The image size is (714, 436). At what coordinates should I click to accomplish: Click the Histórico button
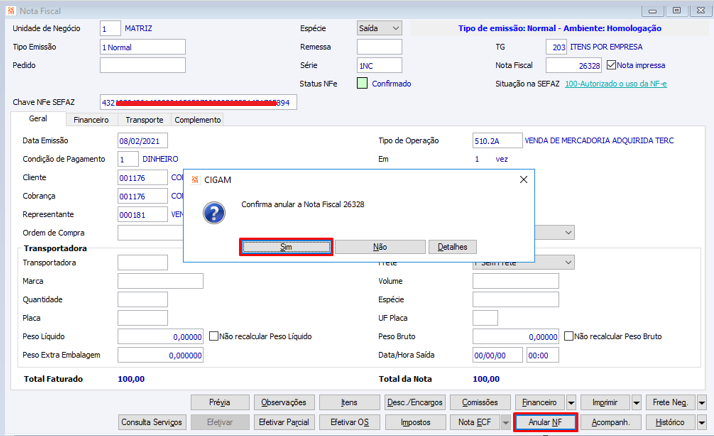pyautogui.click(x=670, y=422)
